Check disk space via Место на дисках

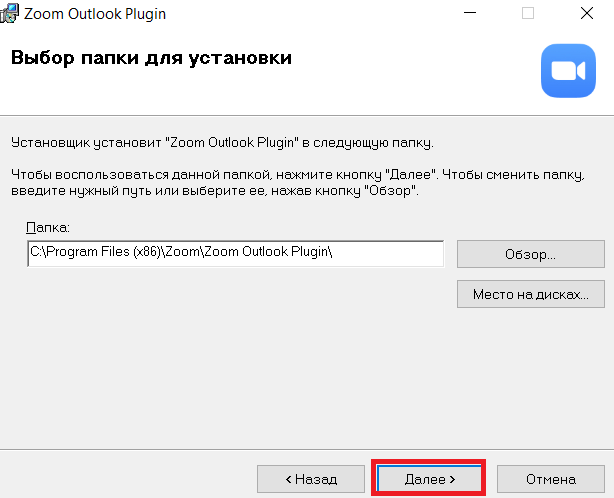point(531,294)
